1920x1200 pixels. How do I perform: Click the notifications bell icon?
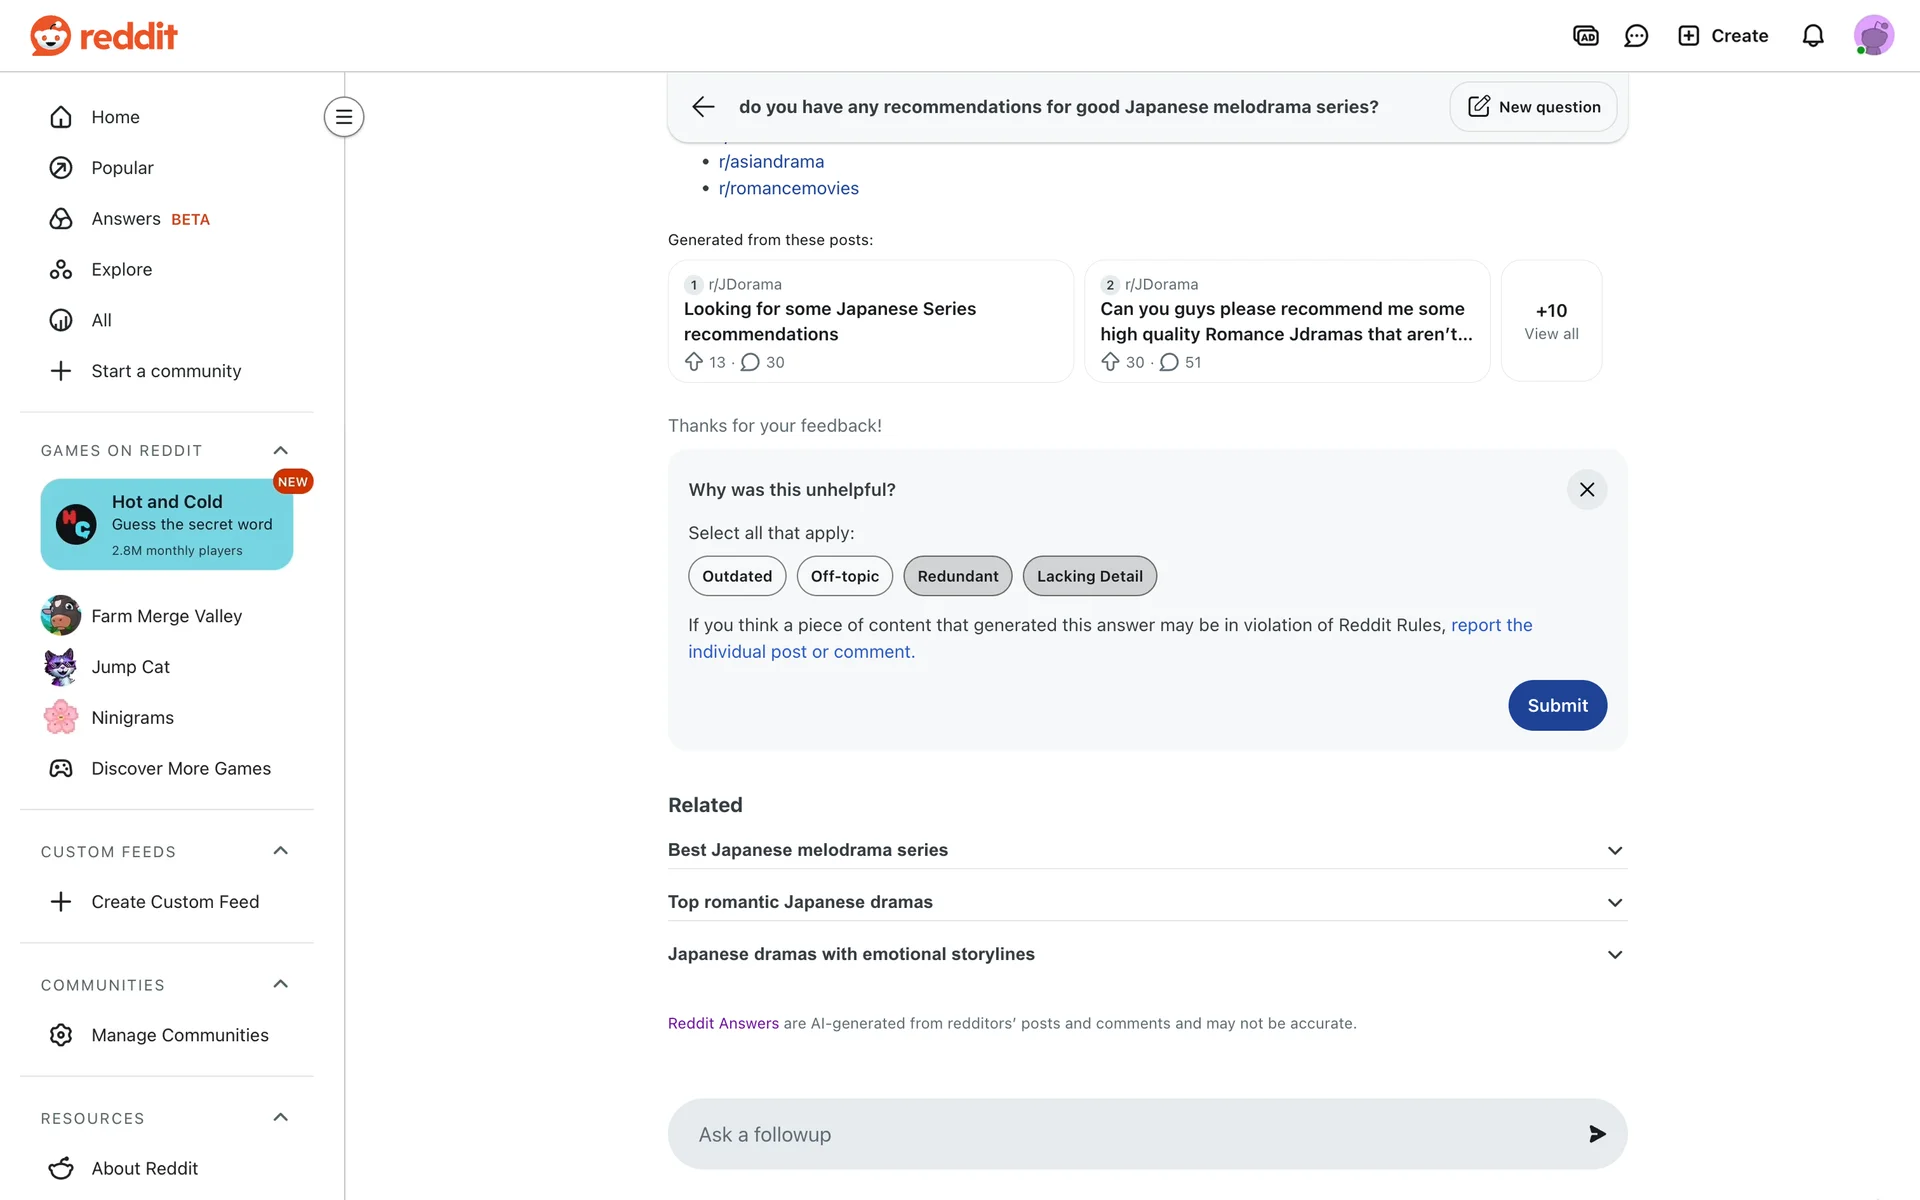[1813, 36]
